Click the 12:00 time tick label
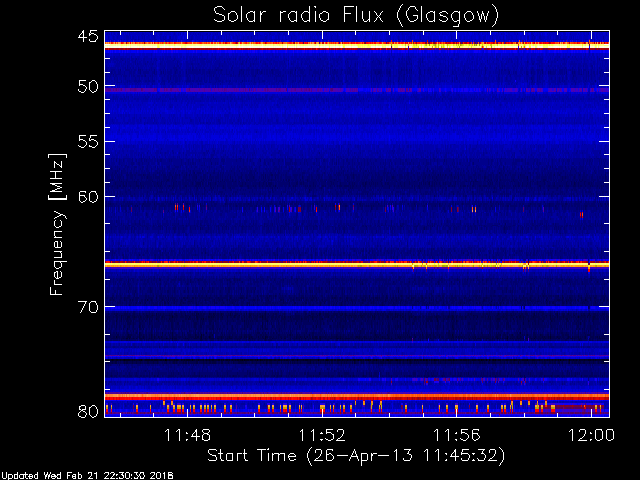This screenshot has height=480, width=640. [591, 435]
